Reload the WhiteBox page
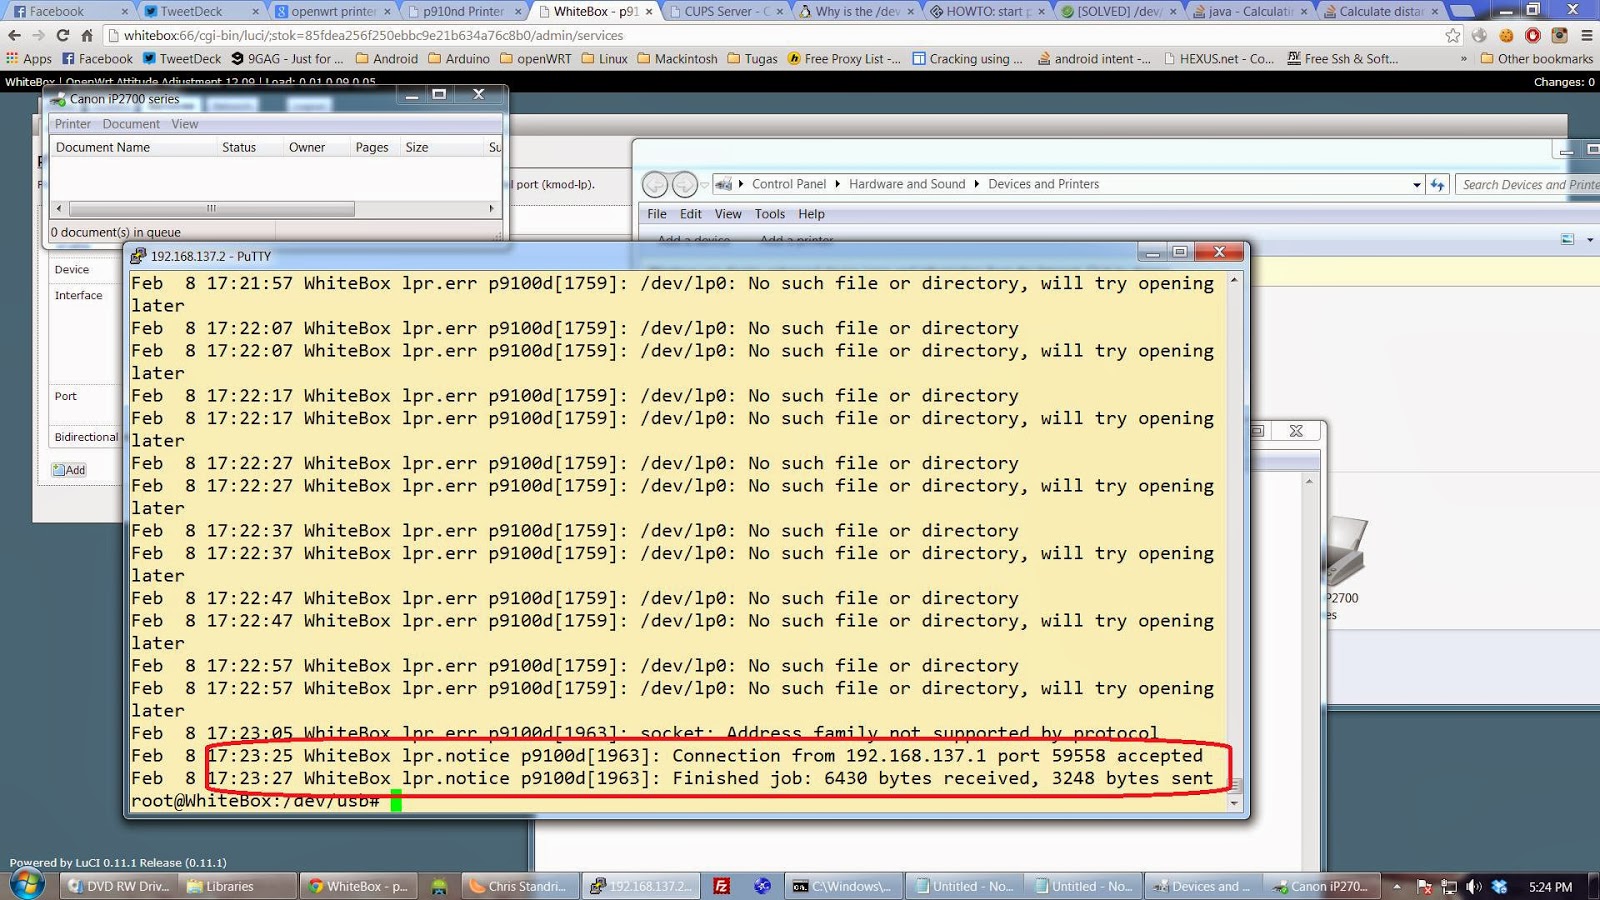Screen dimensions: 1600x900 [63, 35]
